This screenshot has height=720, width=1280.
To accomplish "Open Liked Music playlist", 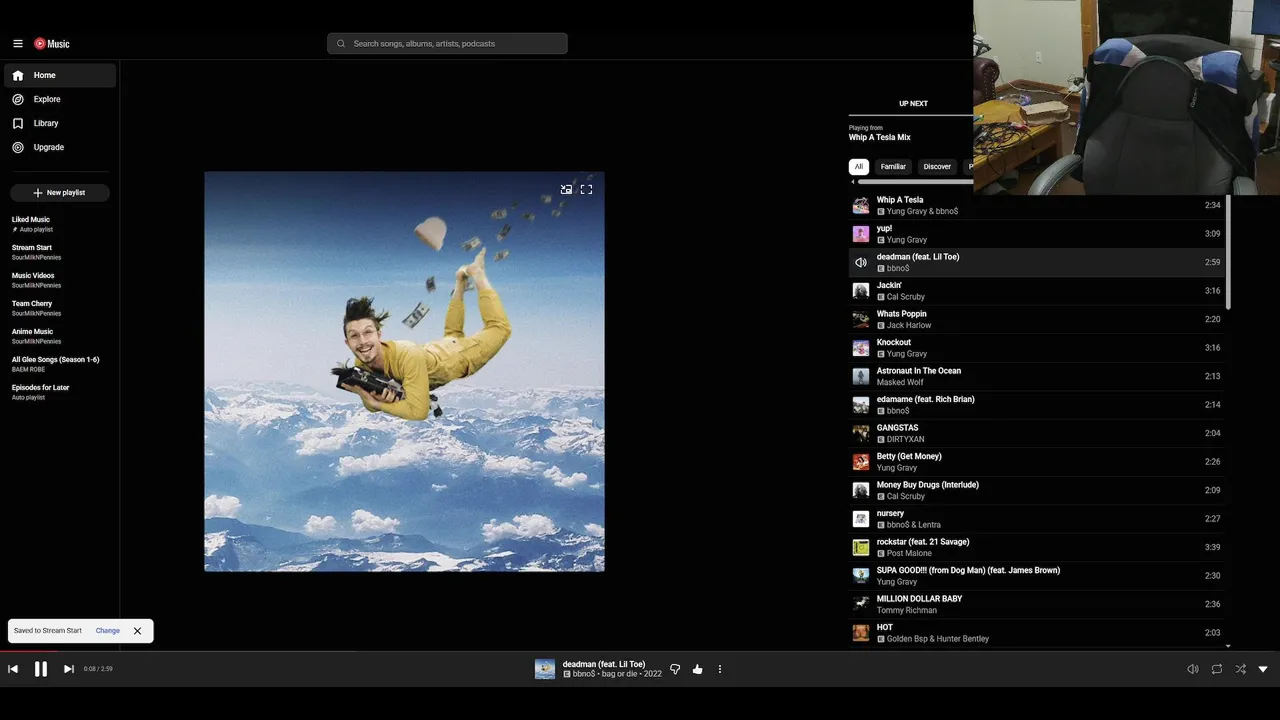I will (60, 224).
